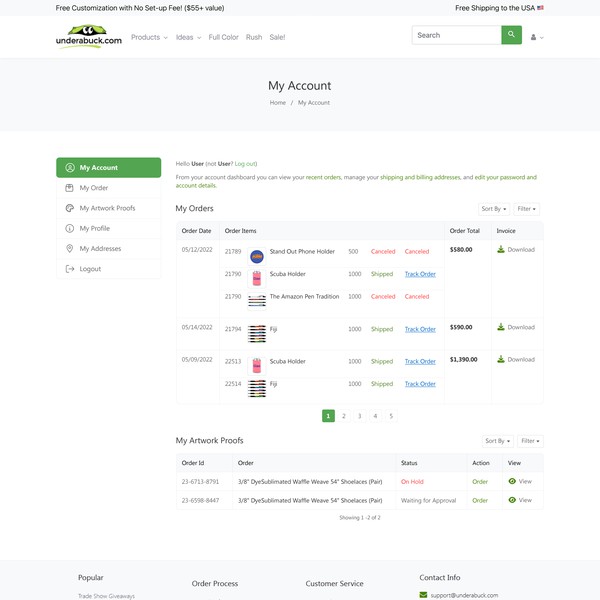The width and height of the screenshot is (600, 600).
Task: Expand the Ideas navigation dropdown
Action: [x=188, y=37]
